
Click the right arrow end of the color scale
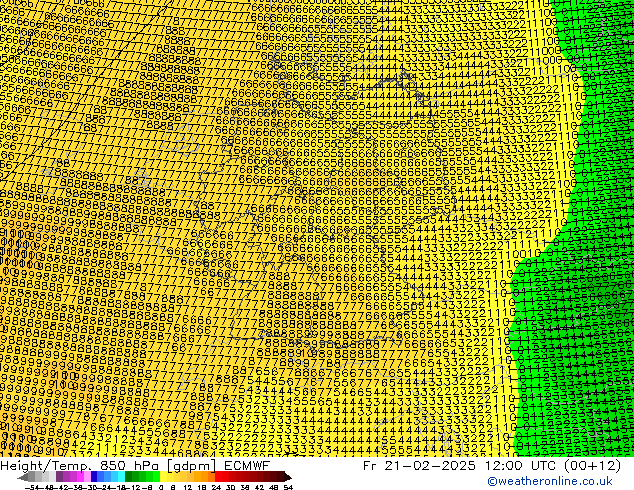tap(288, 476)
